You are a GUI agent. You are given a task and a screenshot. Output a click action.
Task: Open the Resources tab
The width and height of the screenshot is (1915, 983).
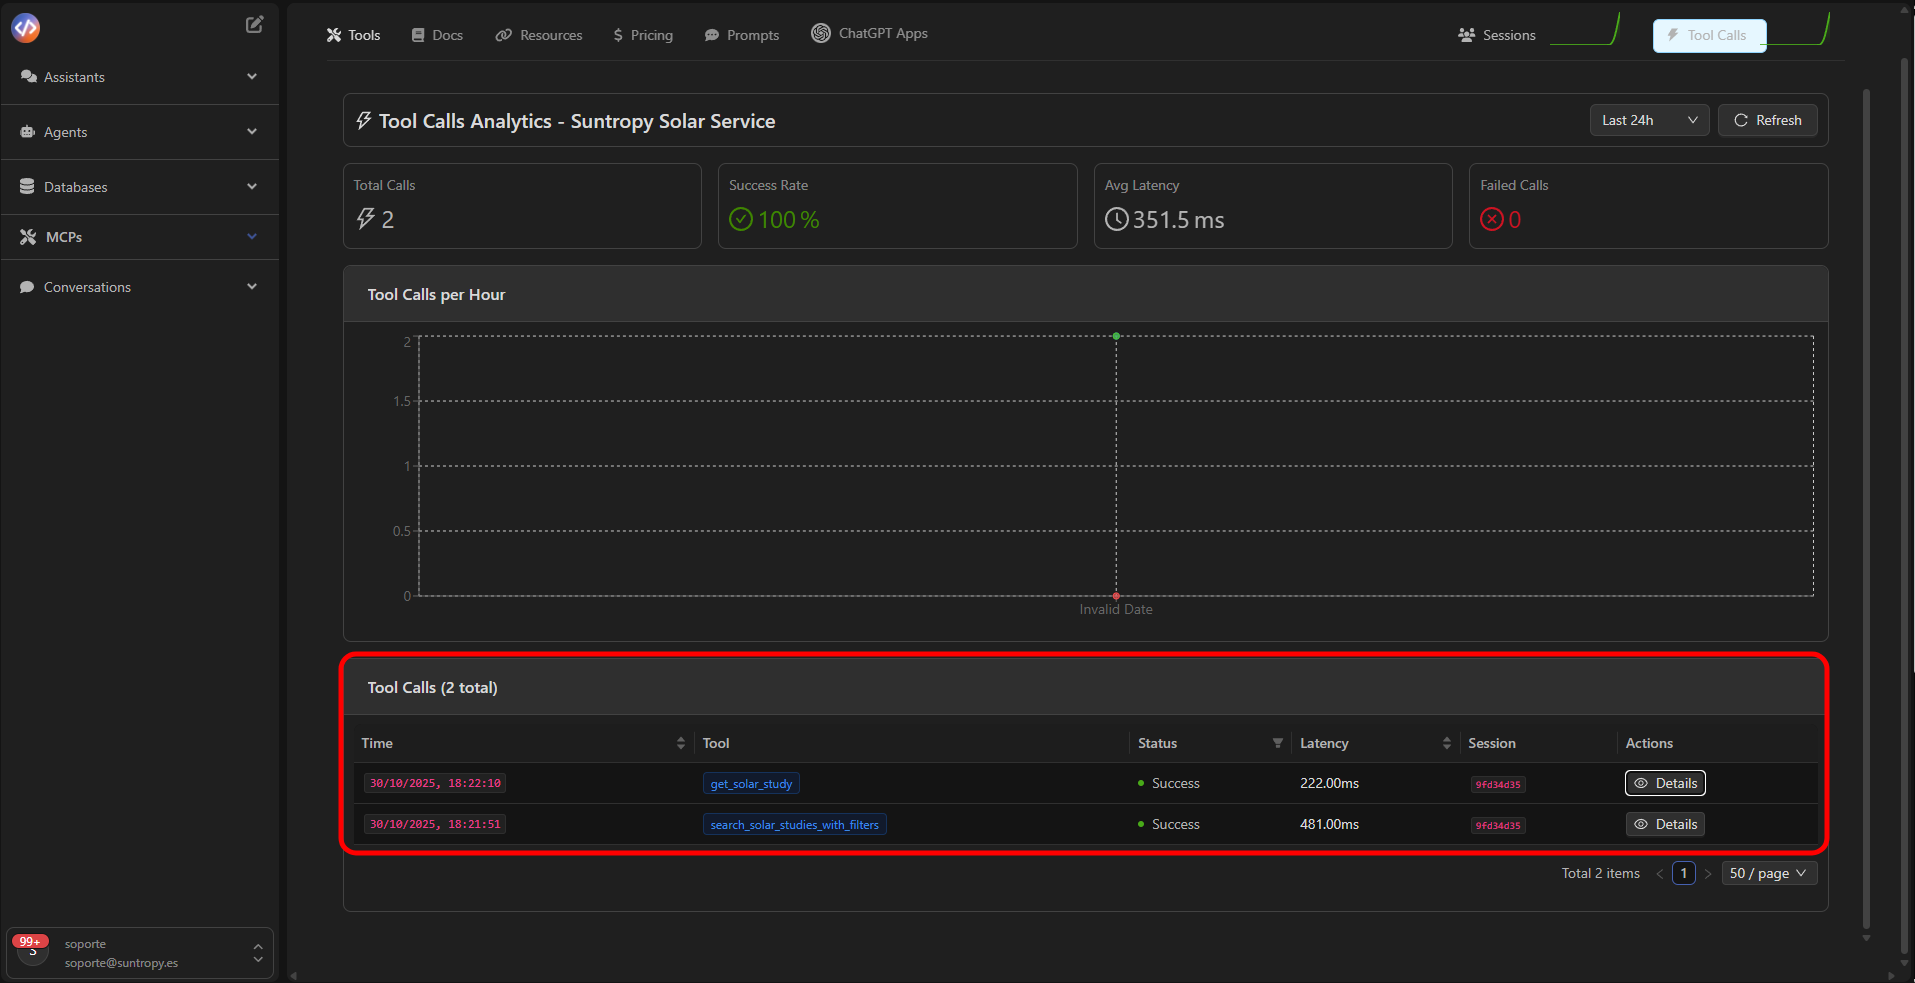(x=539, y=35)
